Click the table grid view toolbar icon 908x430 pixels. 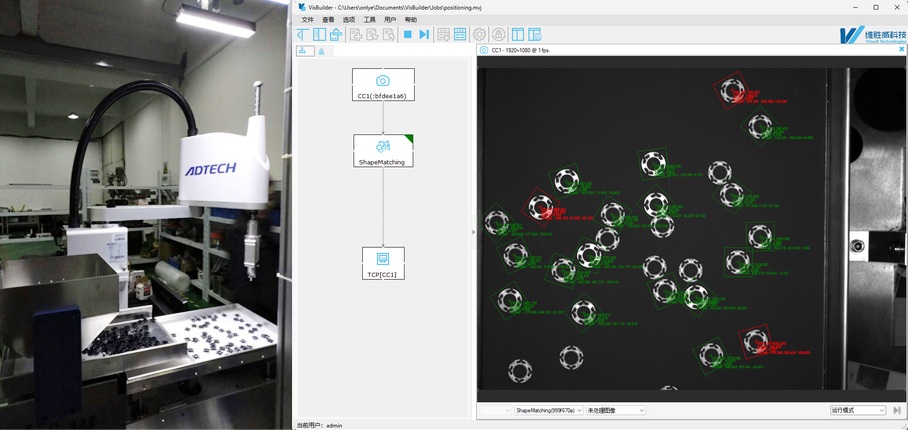pyautogui.click(x=460, y=35)
